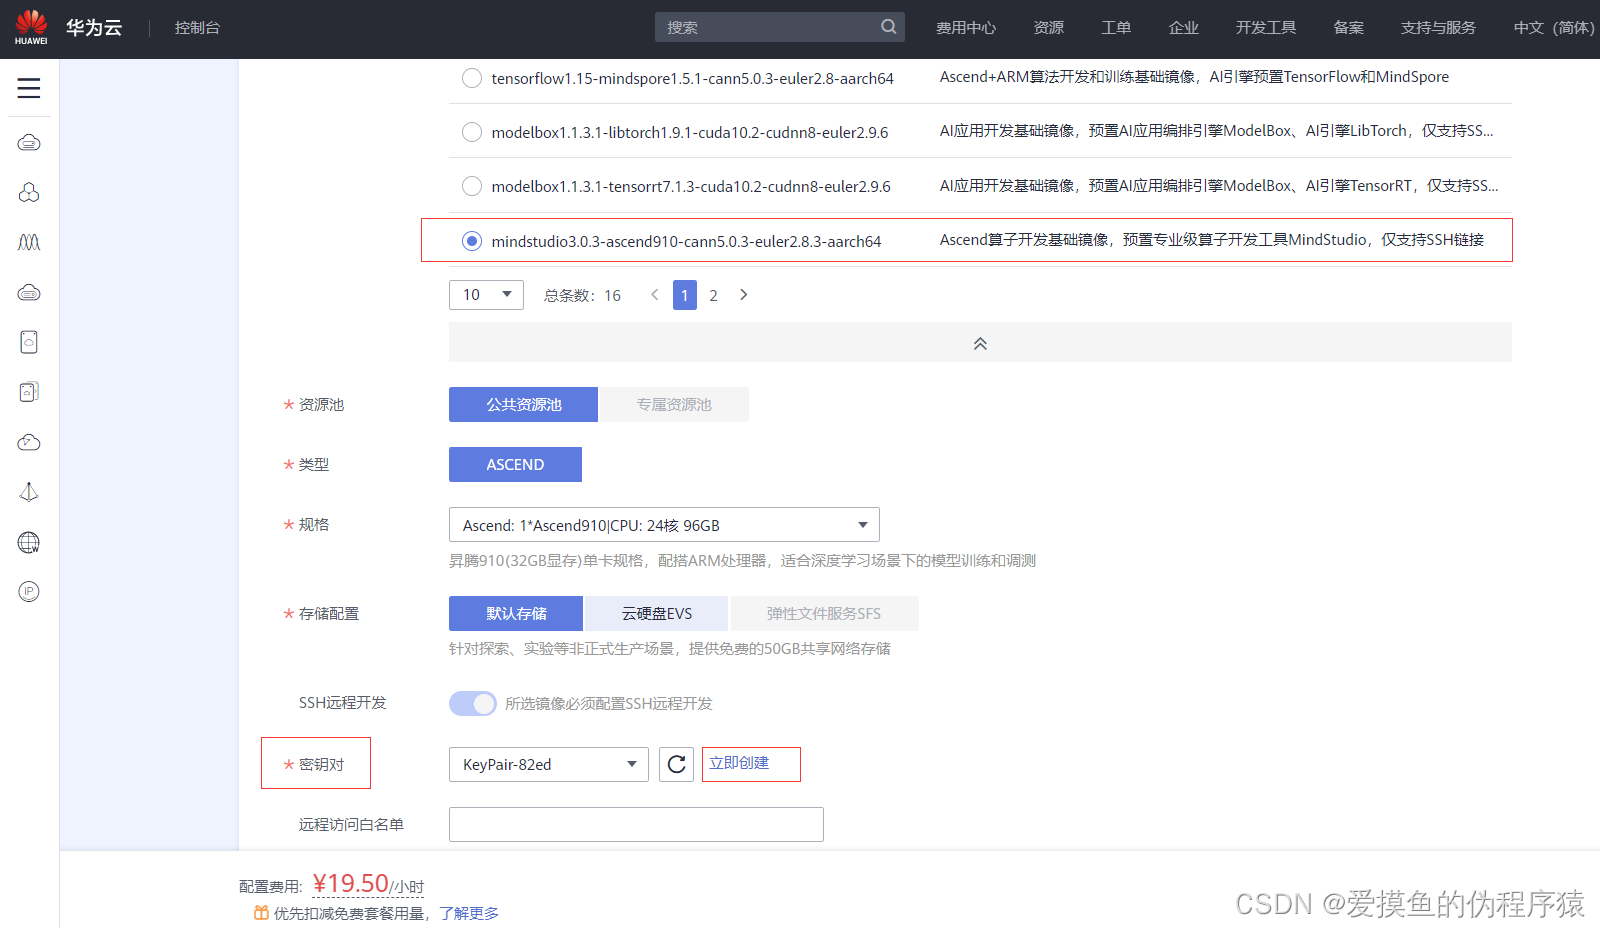Image resolution: width=1600 pixels, height=928 pixels.
Task: Open 资源 in top navigation
Action: tap(1048, 28)
